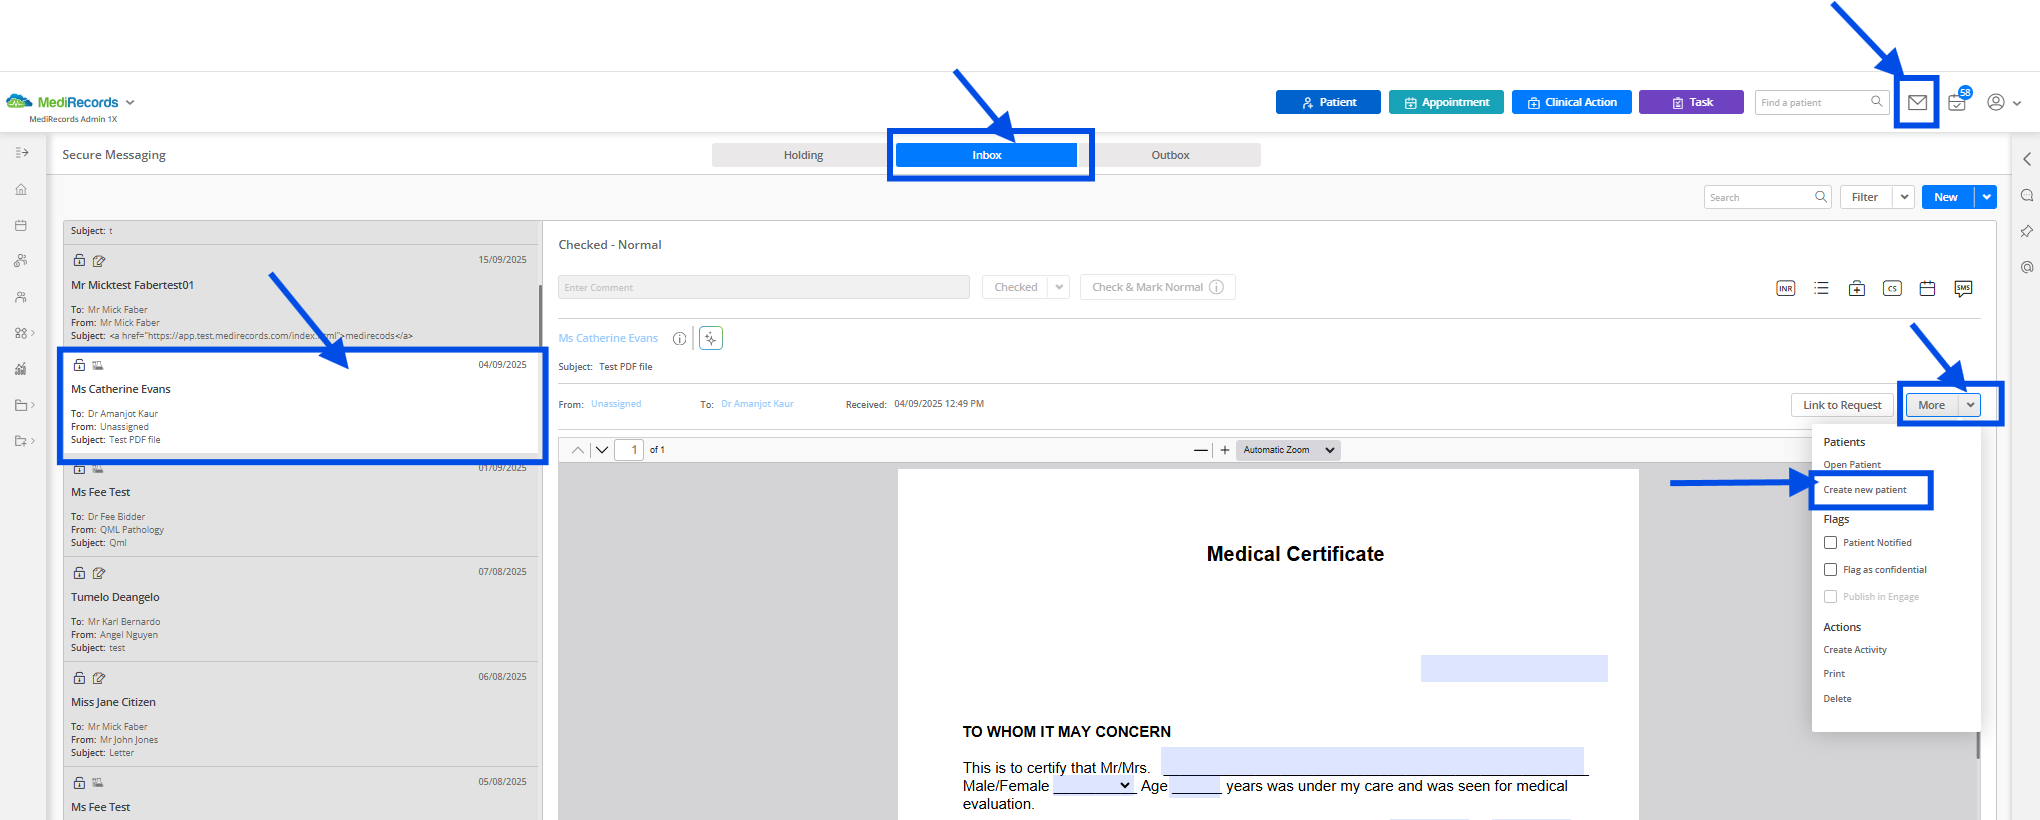Click the @ mentions icon in right sidebar
This screenshot has height=820, width=2040.
point(2027,267)
